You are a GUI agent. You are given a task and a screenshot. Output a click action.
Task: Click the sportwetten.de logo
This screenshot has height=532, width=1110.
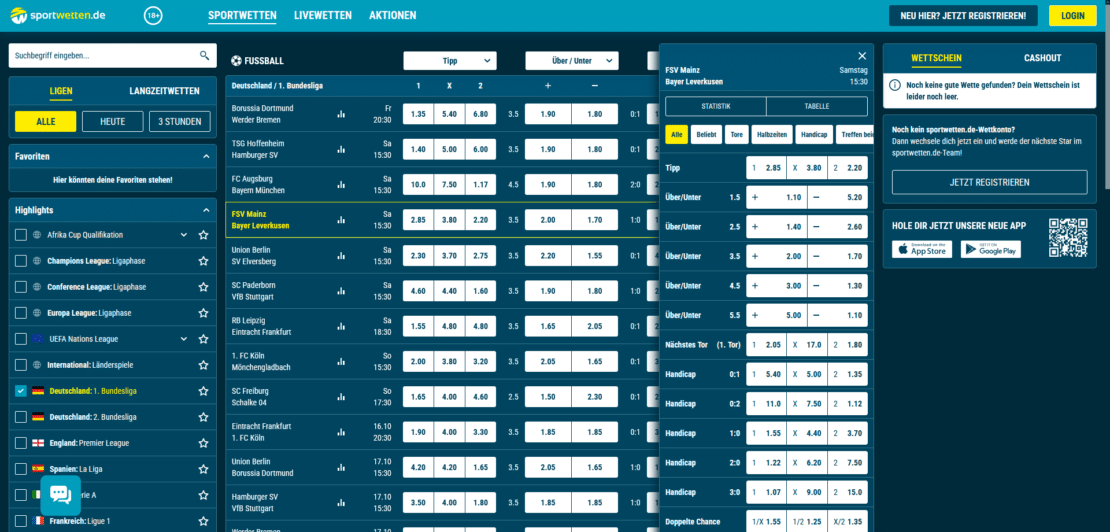tap(58, 15)
